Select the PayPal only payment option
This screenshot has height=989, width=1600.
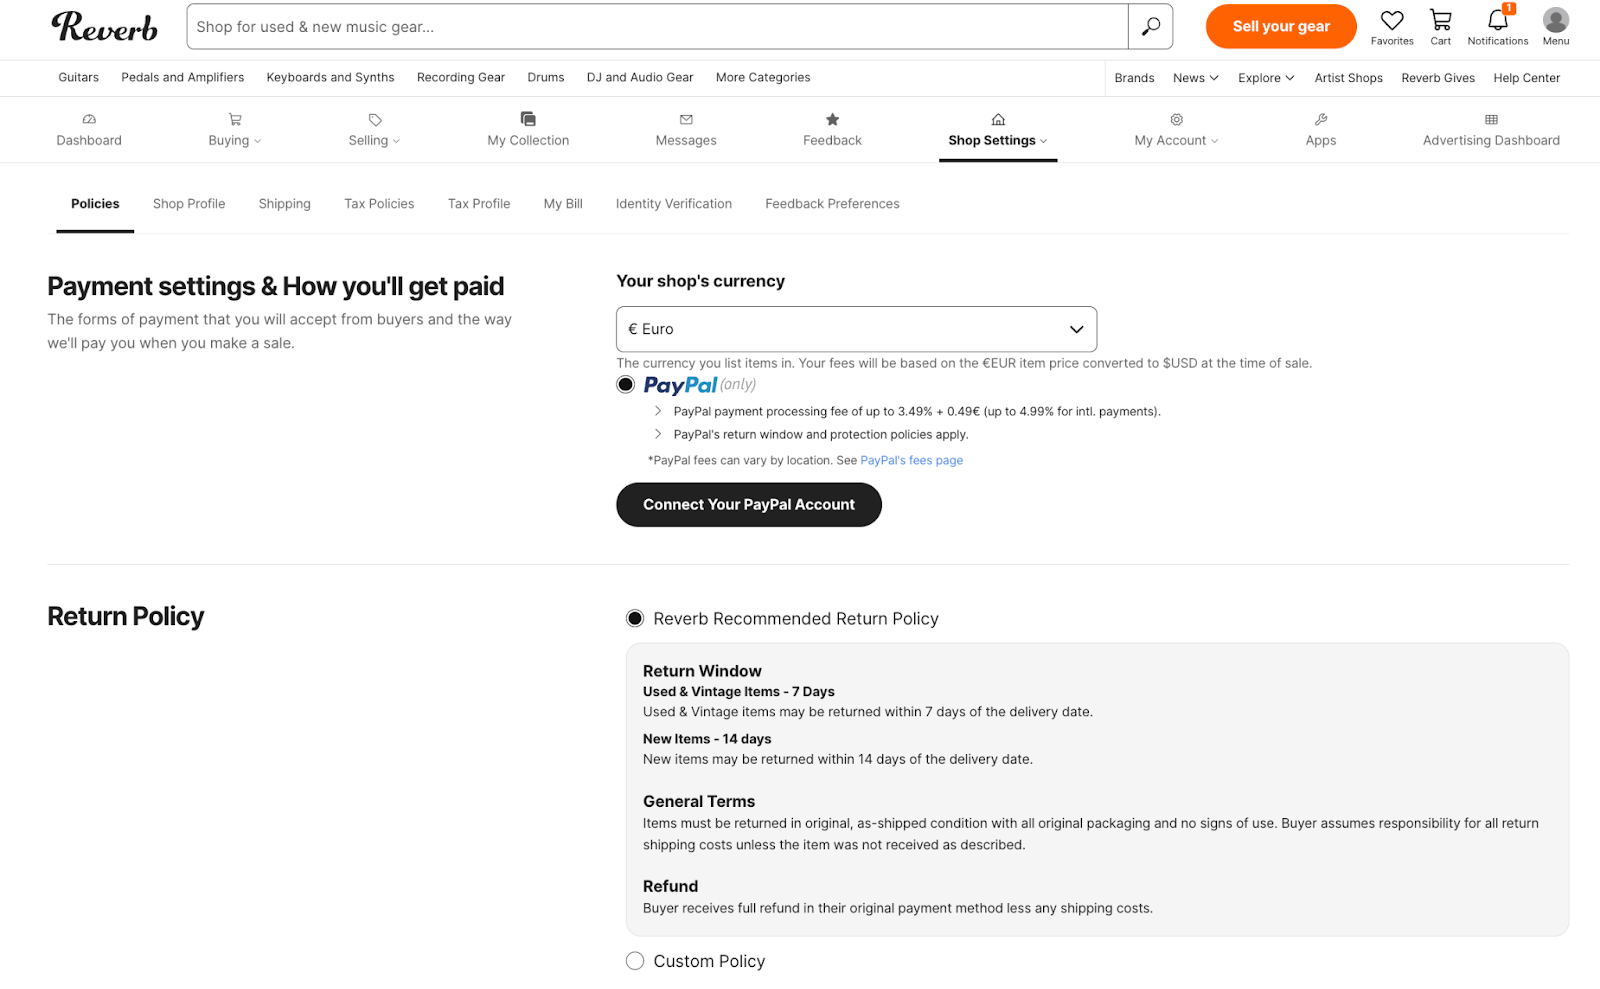(625, 384)
